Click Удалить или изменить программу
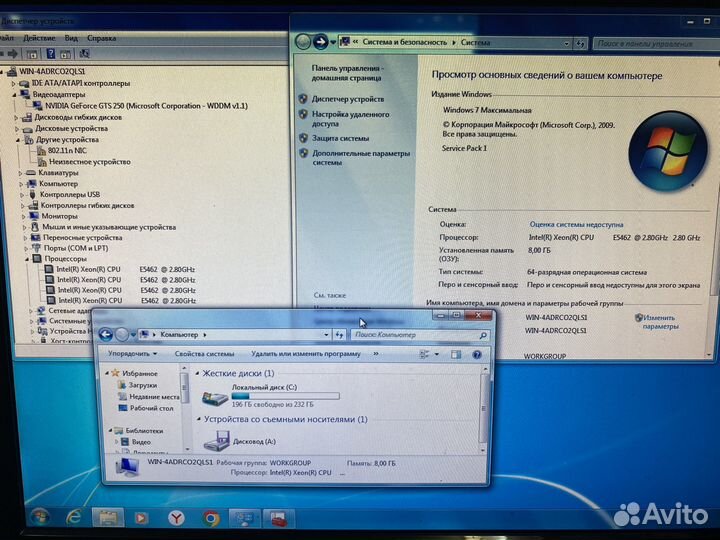The image size is (720, 540). (306, 354)
